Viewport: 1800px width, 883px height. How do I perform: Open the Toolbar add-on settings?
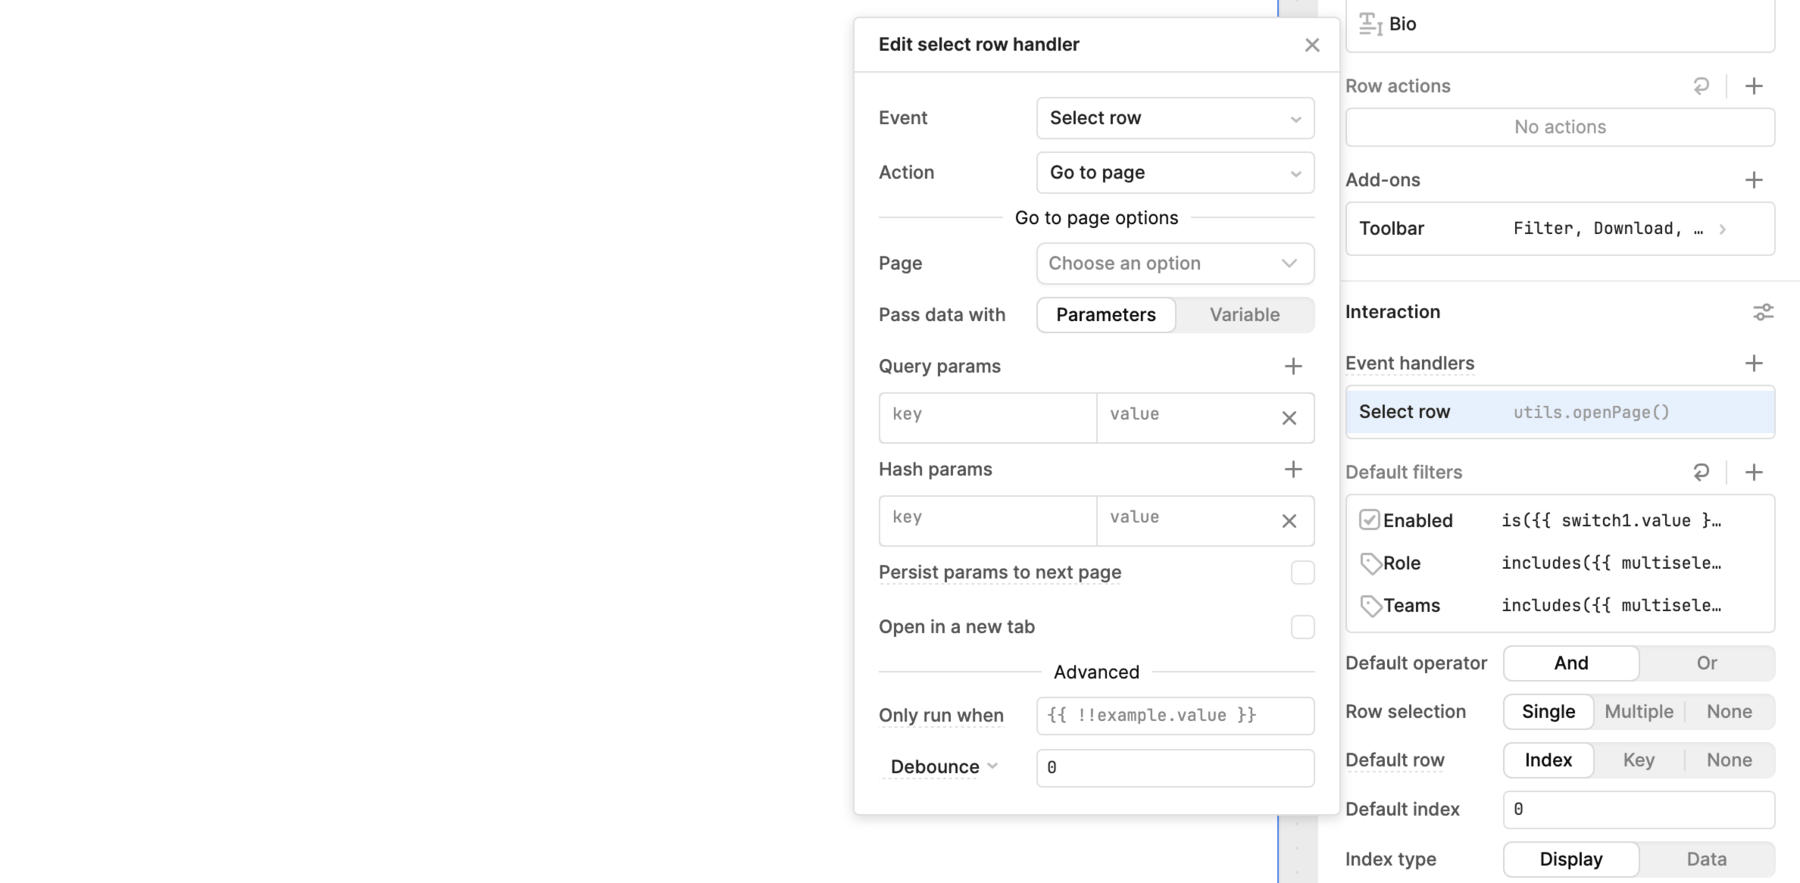pos(1560,229)
